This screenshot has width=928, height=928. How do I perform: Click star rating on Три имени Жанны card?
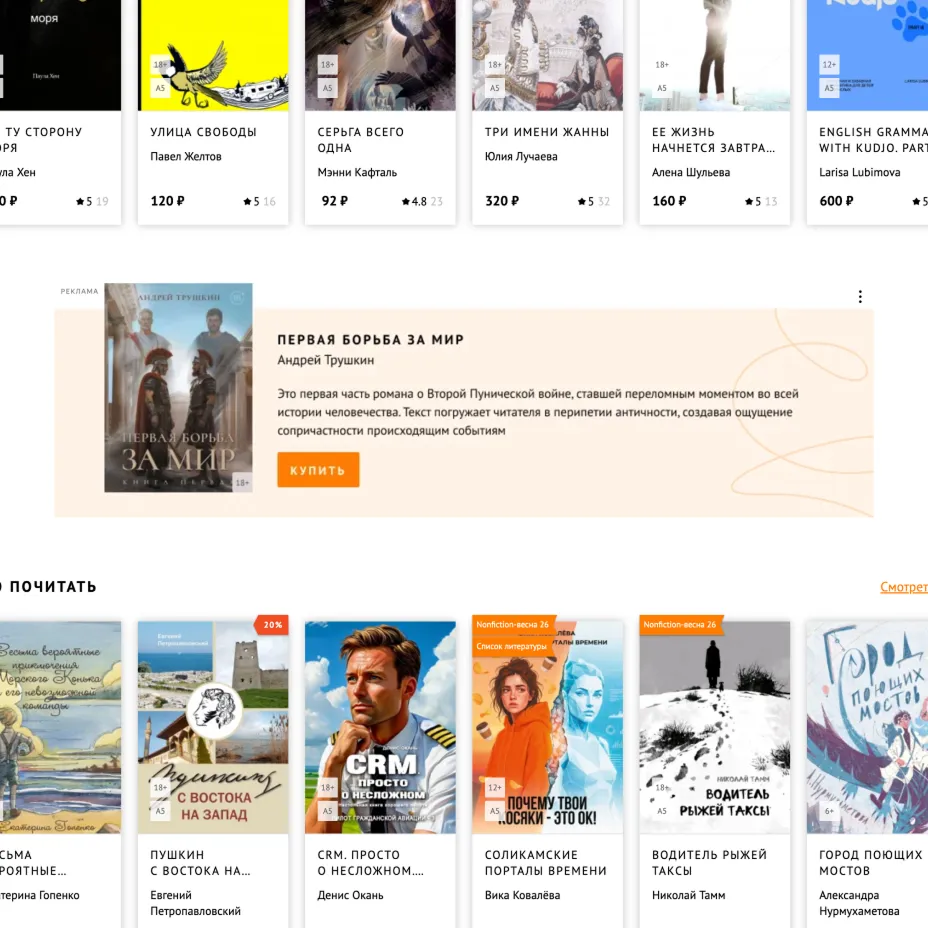click(x=594, y=201)
